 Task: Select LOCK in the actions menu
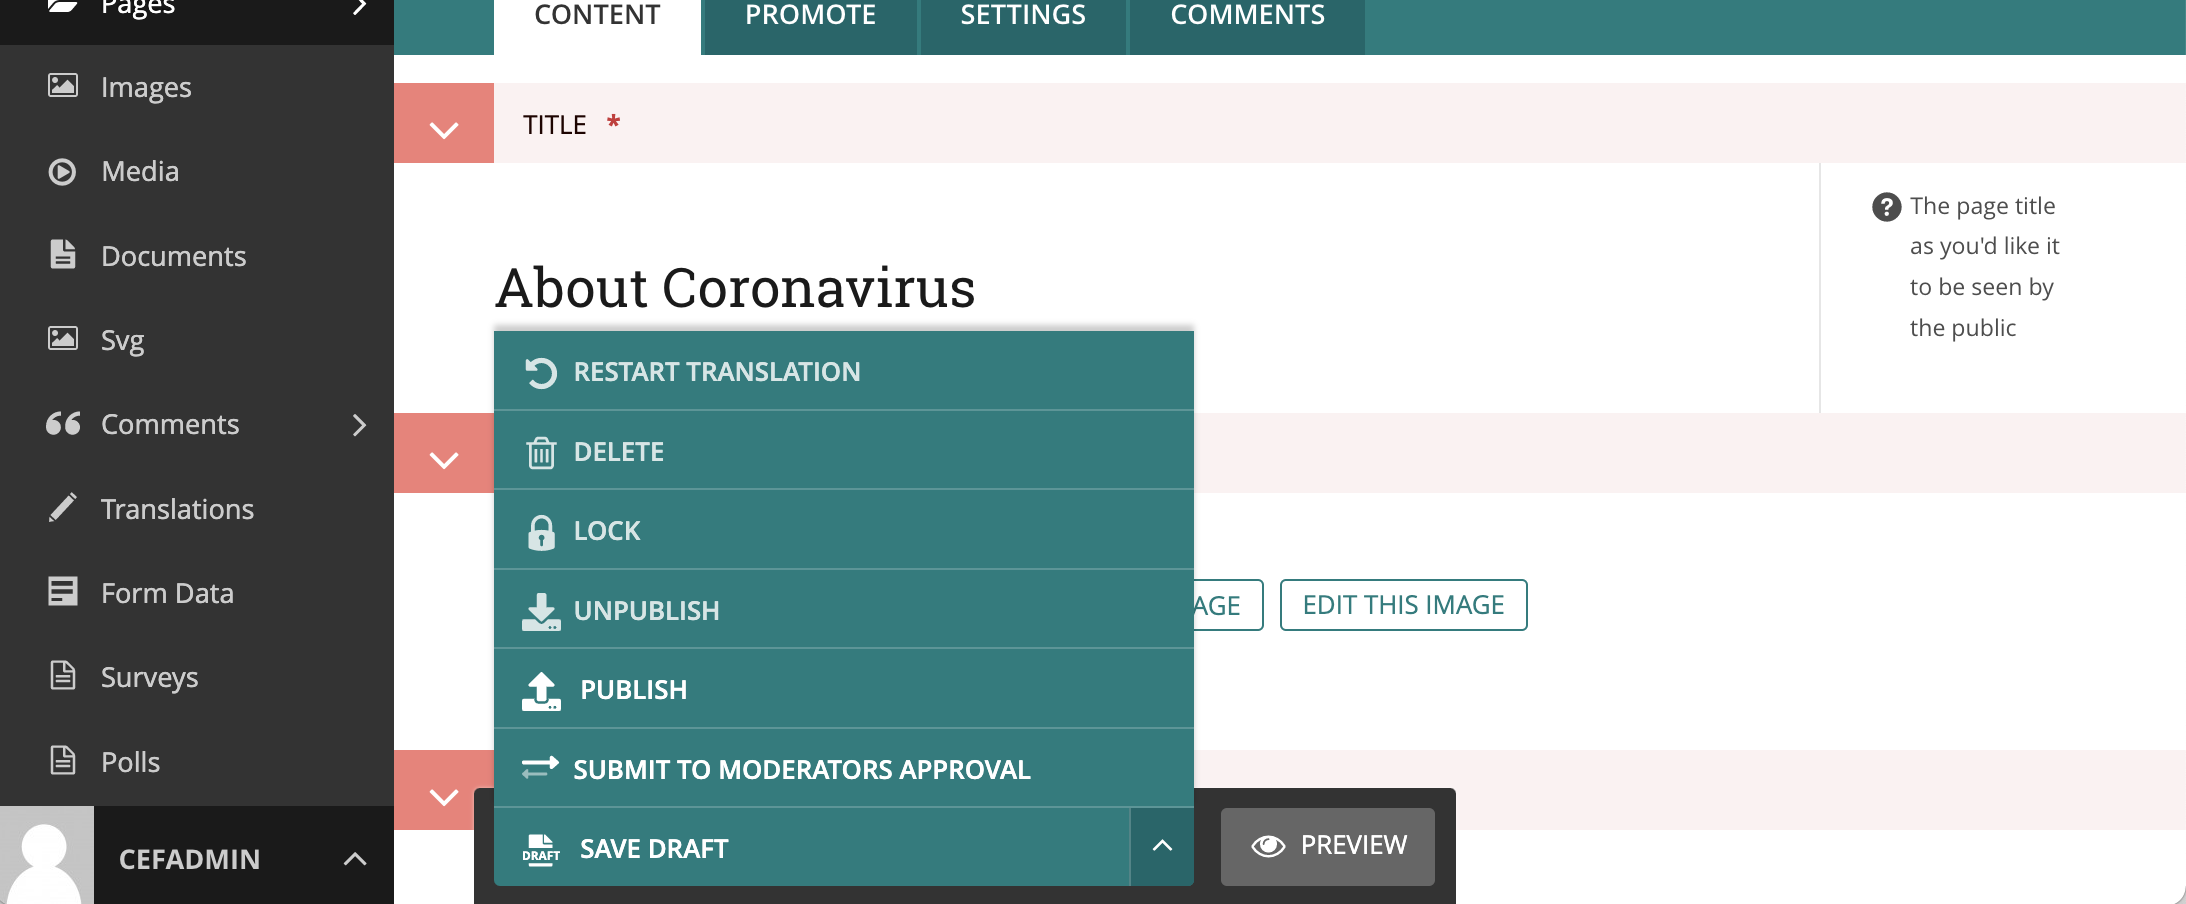(x=844, y=530)
